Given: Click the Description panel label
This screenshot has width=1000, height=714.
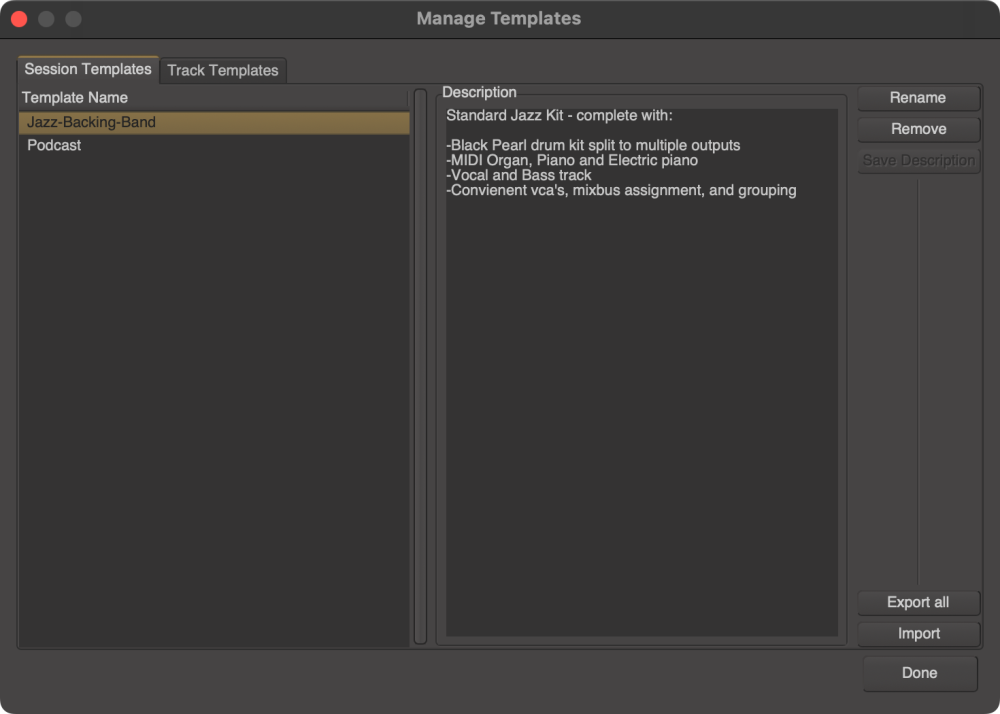Looking at the screenshot, I should [479, 91].
